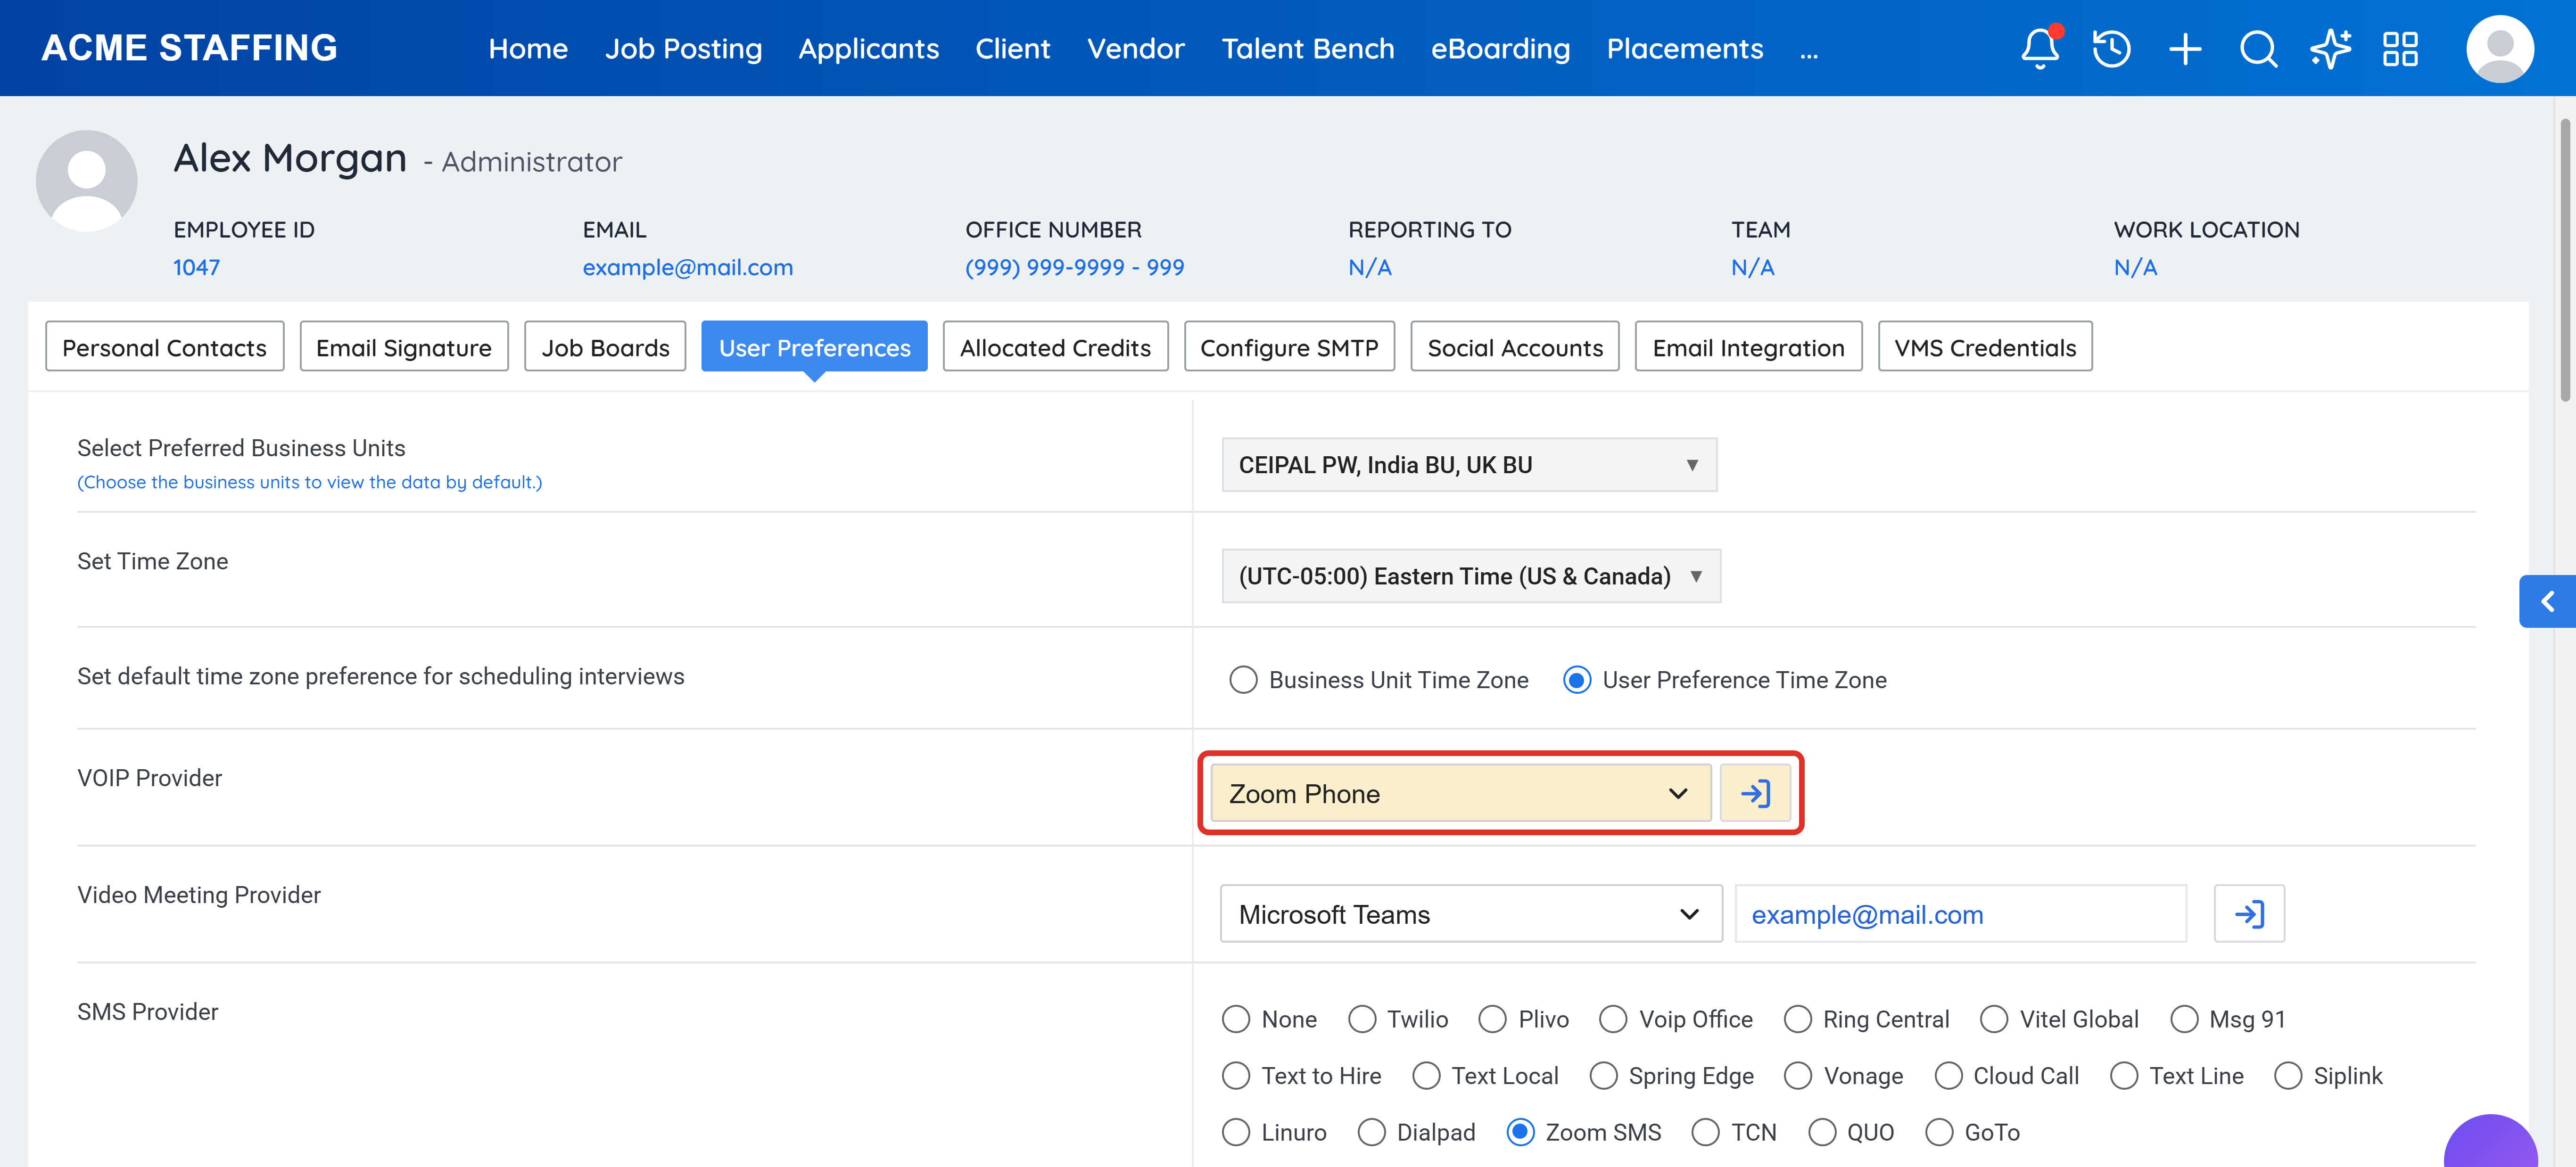Viewport: 2576px width, 1167px height.
Task: Open the notifications bell
Action: 2040,48
